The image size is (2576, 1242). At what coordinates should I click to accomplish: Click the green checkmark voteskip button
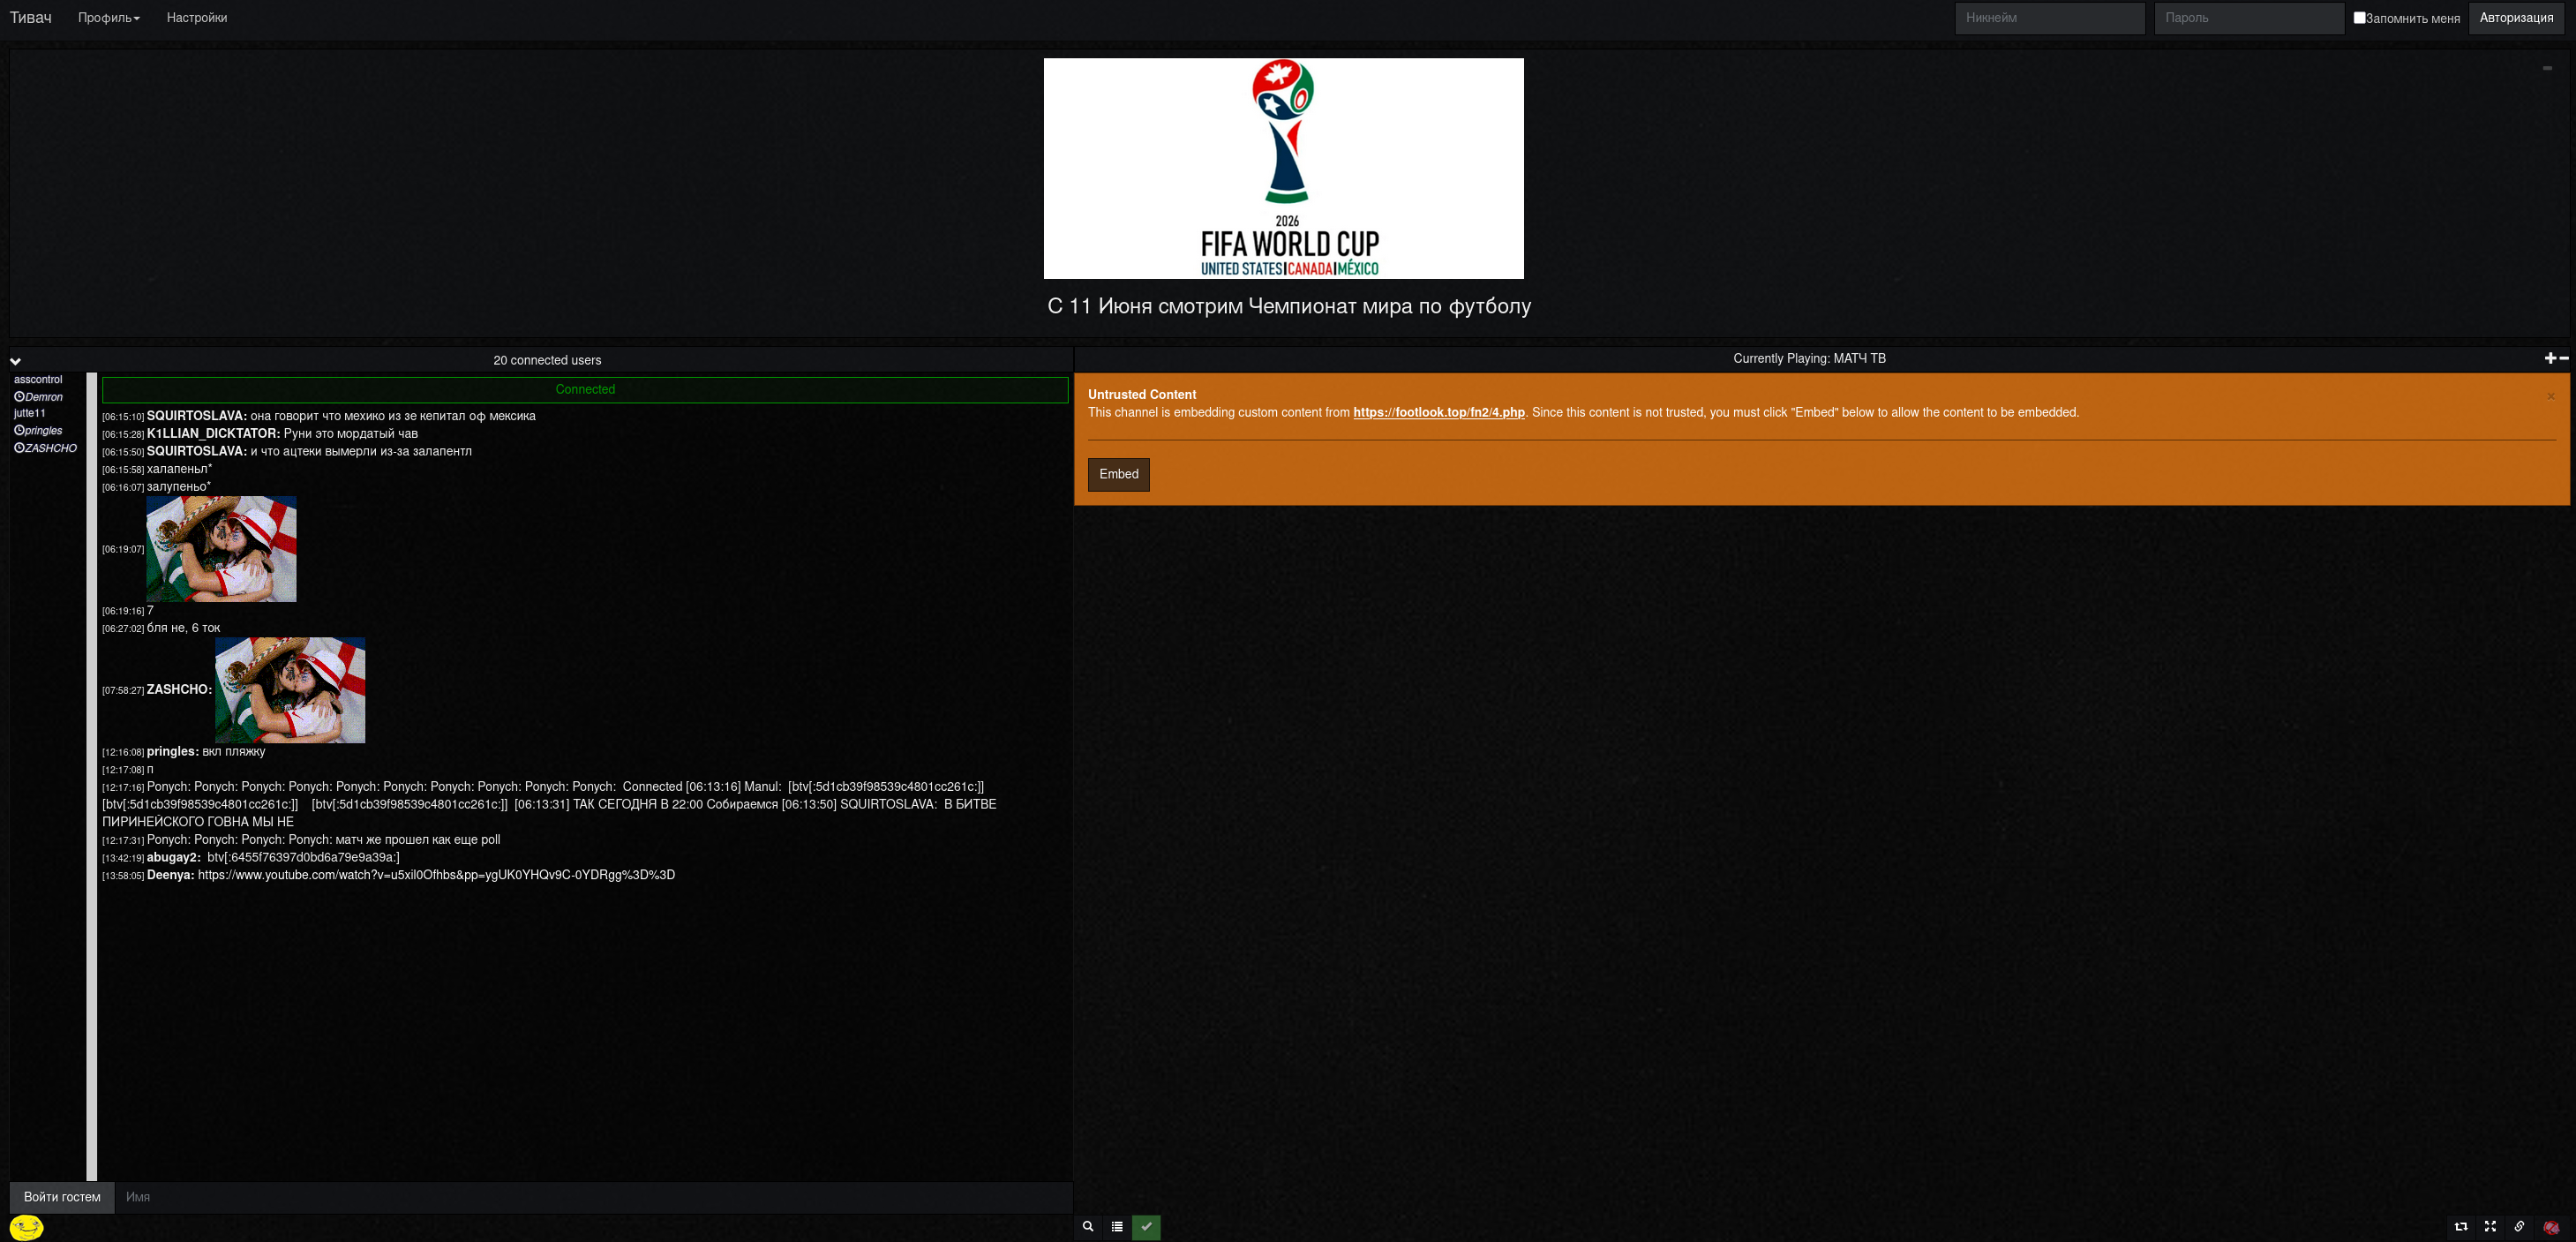1146,1226
